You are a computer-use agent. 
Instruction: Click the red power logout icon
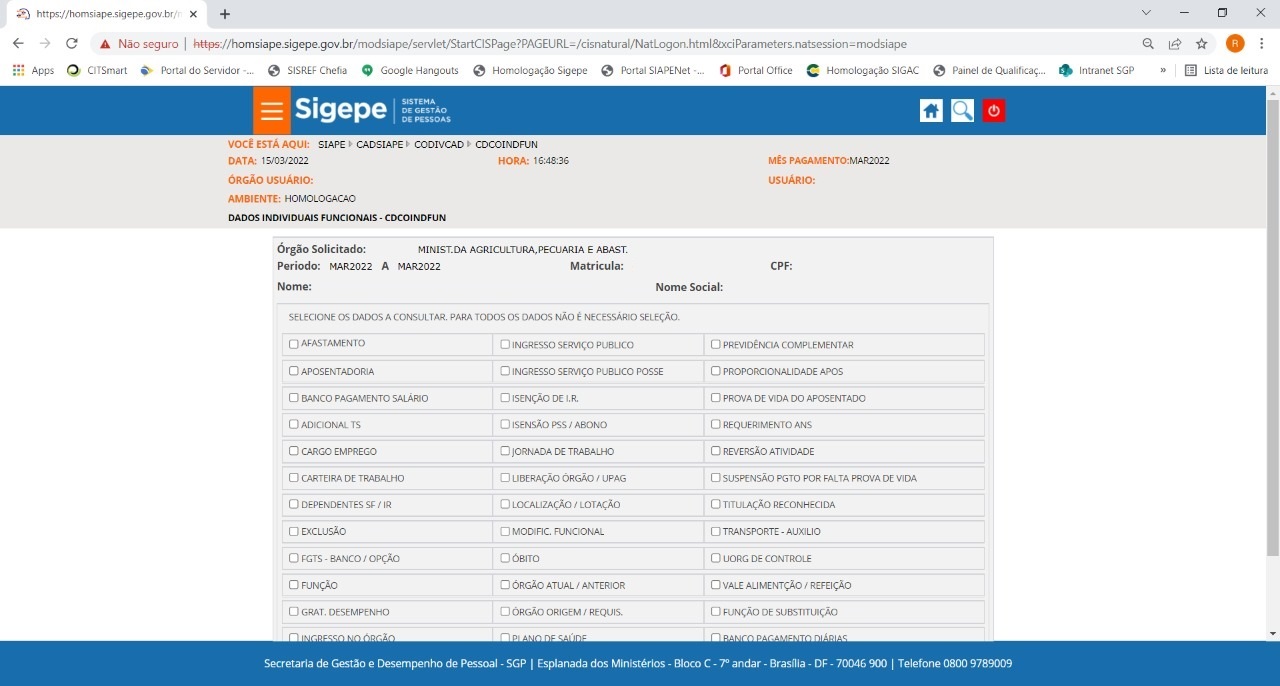993,111
